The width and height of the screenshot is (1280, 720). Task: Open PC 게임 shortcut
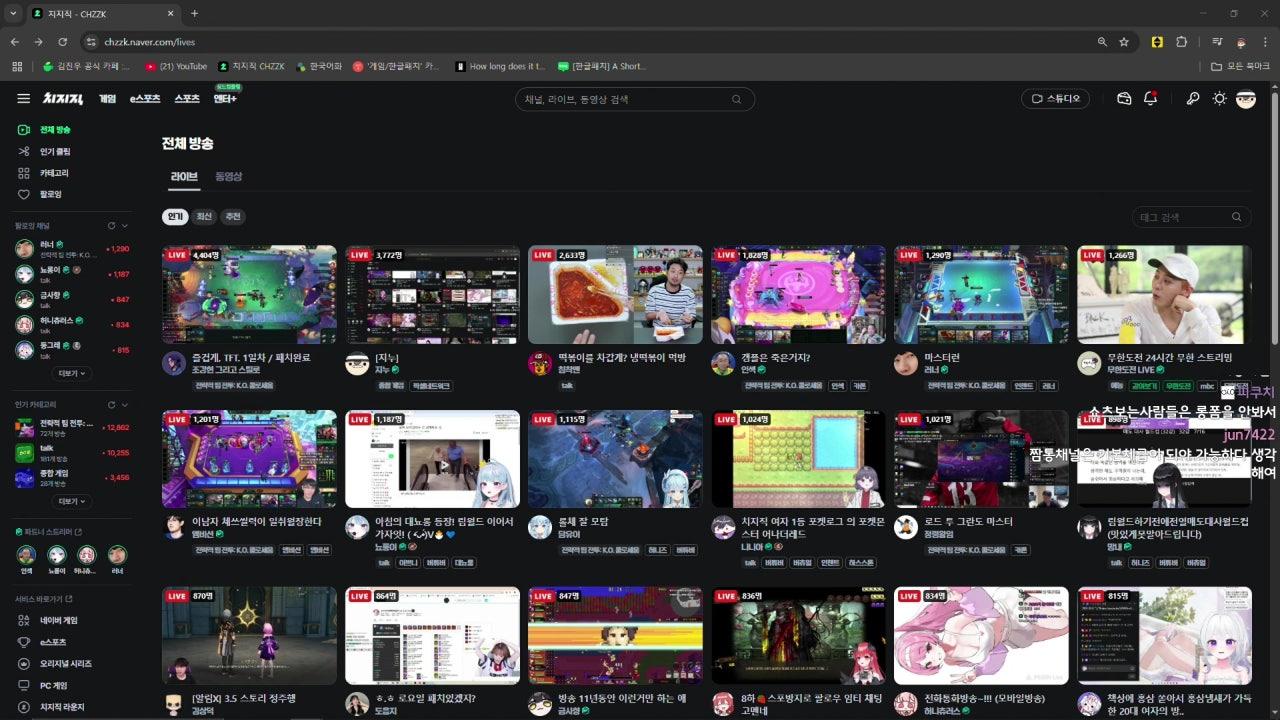43,686
